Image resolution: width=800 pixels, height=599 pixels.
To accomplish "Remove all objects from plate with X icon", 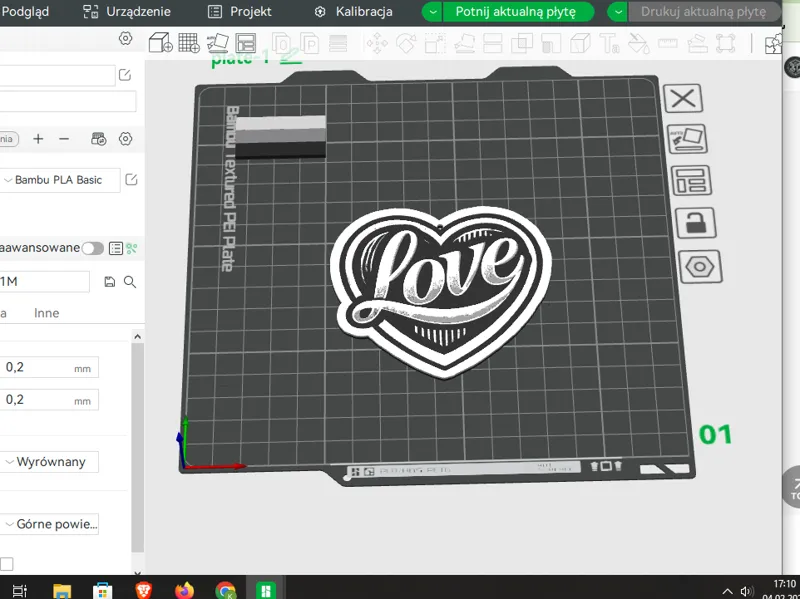I will point(683,98).
